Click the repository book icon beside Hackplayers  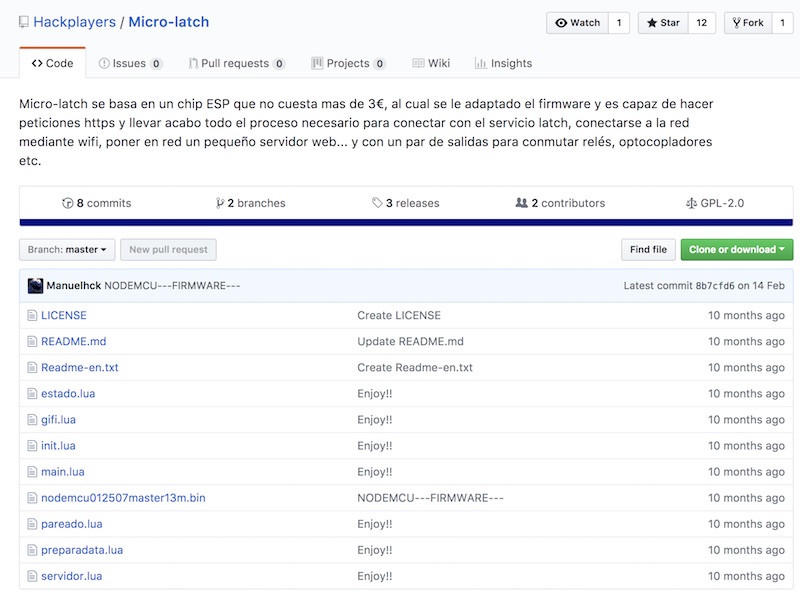tap(23, 22)
